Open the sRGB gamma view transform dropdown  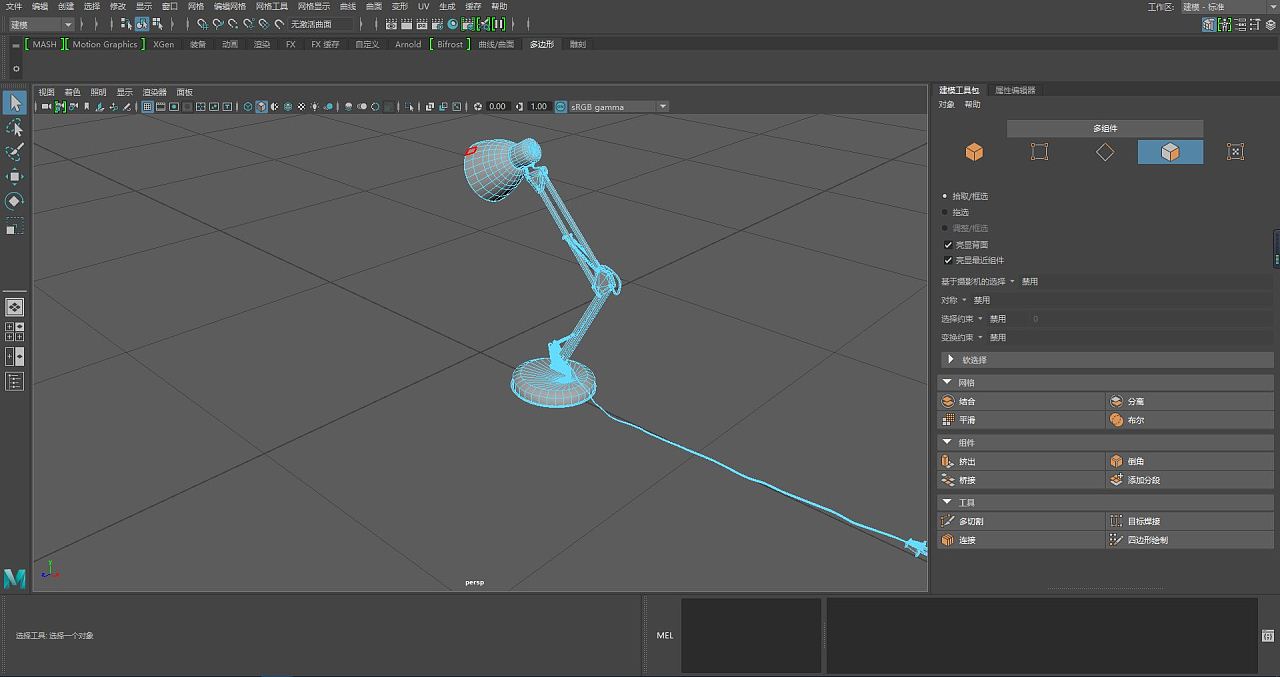[619, 106]
